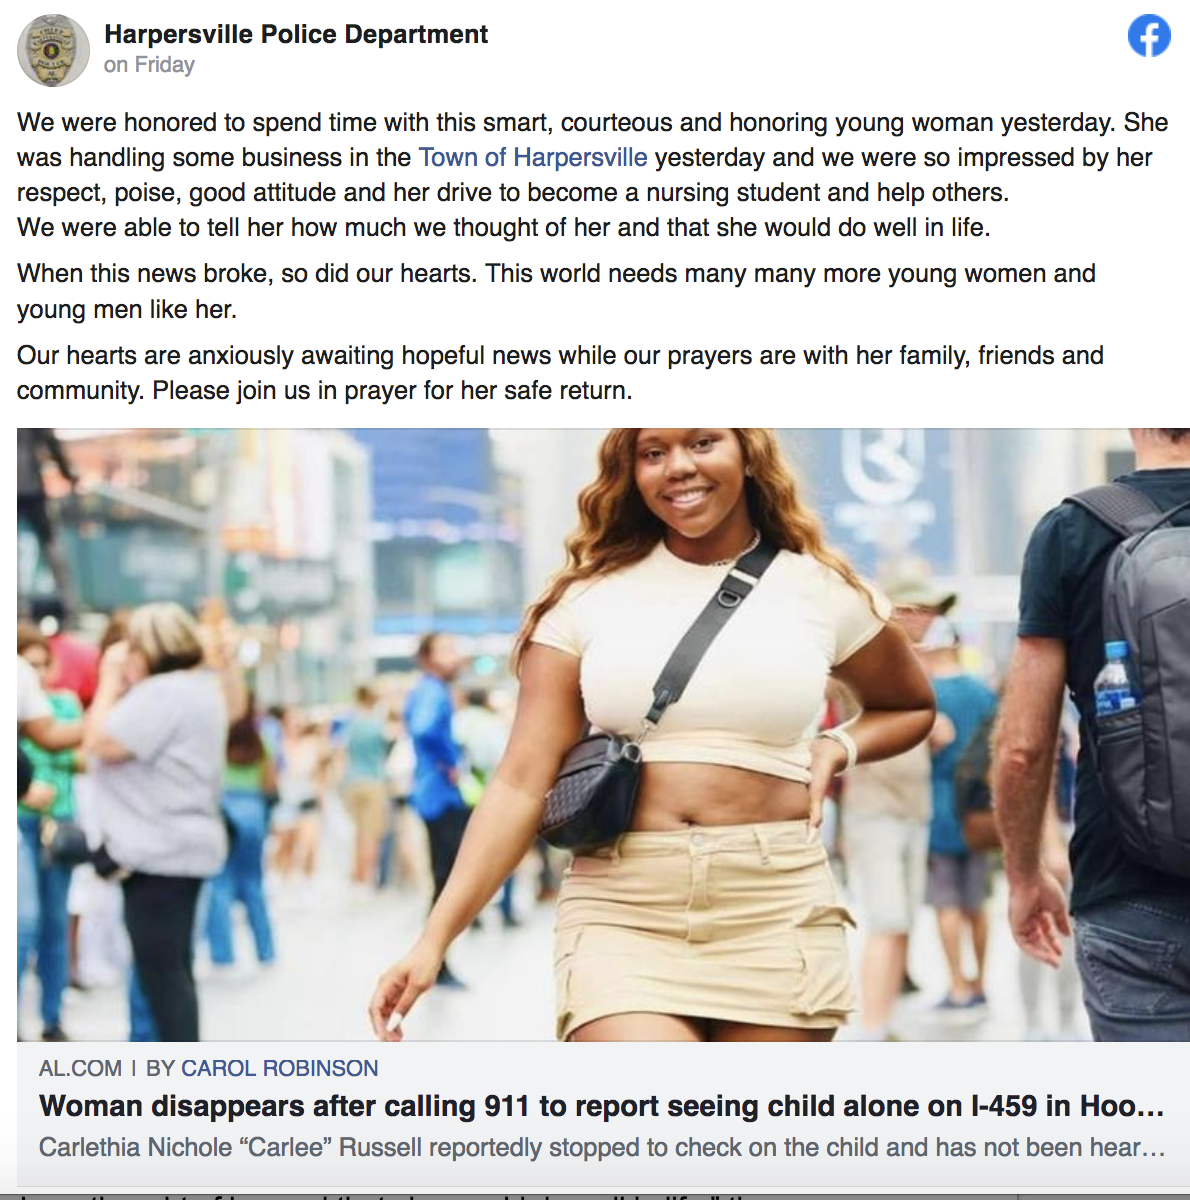Click the "Please join us in prayer" sentence
Image resolution: width=1190 pixels, height=1200 pixels.
coord(392,390)
